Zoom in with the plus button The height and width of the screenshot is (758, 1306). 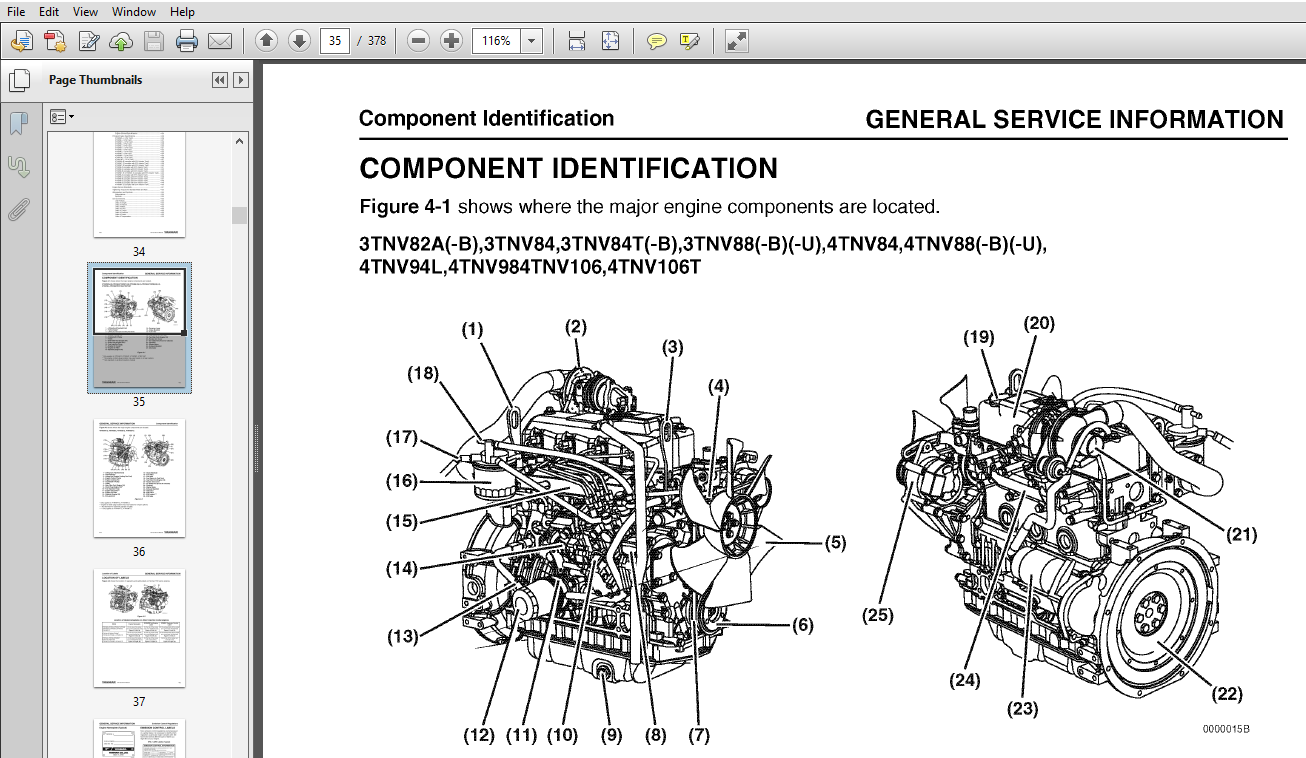[x=452, y=41]
